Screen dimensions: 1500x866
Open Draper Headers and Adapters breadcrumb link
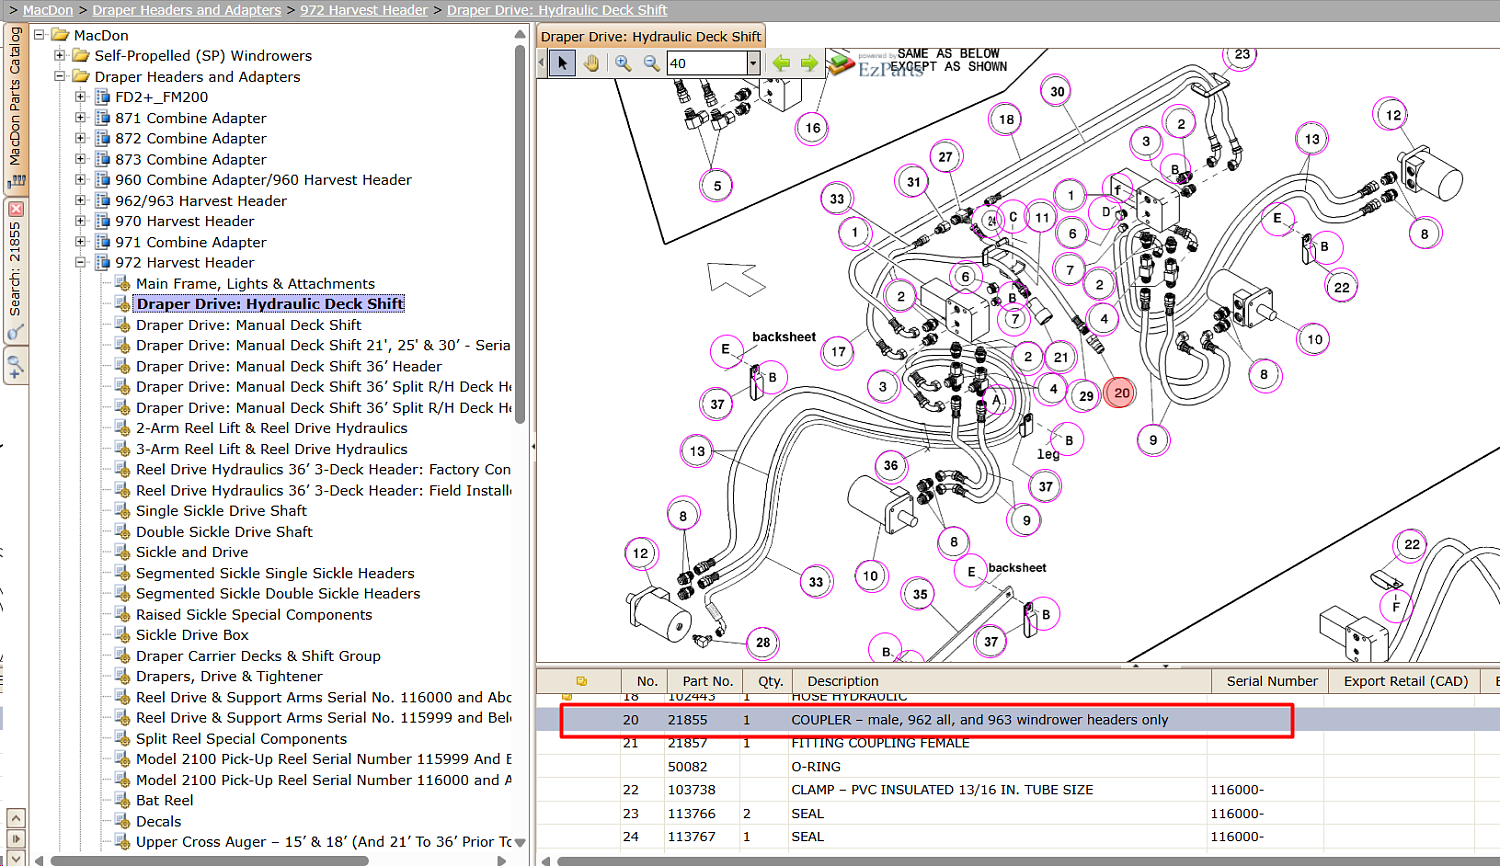[x=187, y=10]
